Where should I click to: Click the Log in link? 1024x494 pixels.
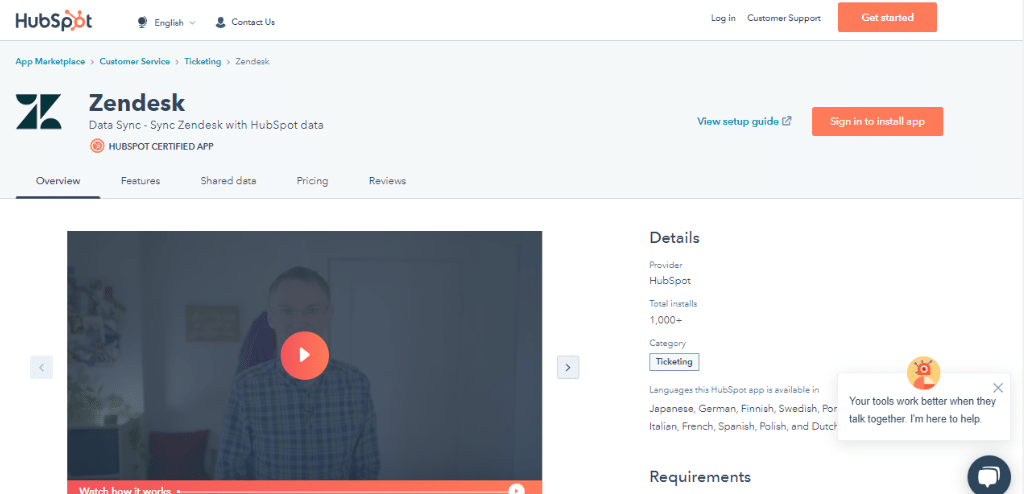click(x=723, y=18)
